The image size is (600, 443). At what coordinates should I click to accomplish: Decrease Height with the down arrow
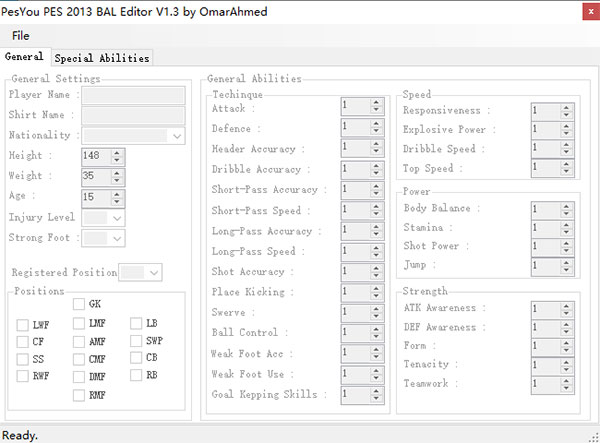(117, 160)
